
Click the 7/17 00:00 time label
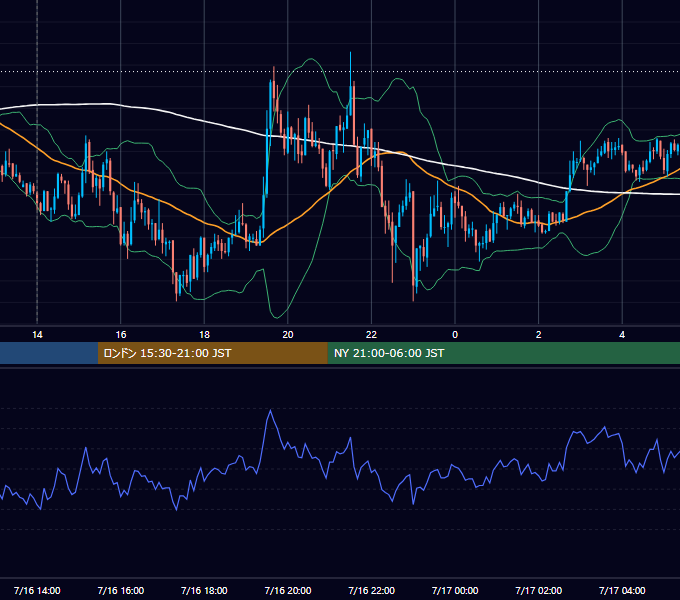point(455,590)
